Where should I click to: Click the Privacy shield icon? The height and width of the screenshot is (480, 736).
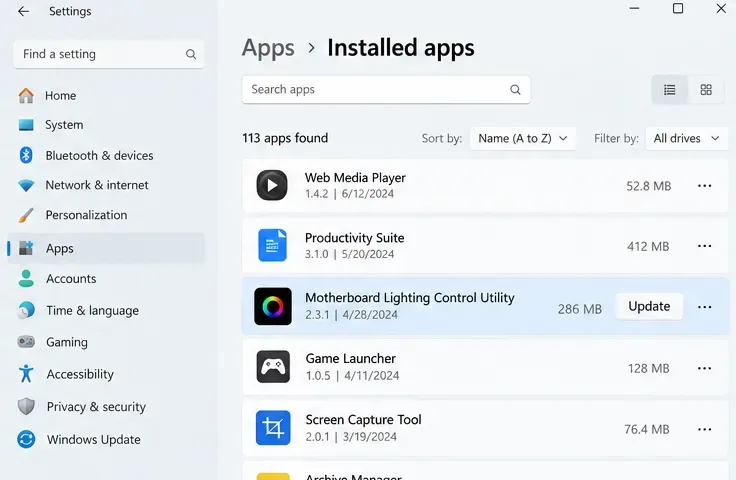[x=26, y=406]
